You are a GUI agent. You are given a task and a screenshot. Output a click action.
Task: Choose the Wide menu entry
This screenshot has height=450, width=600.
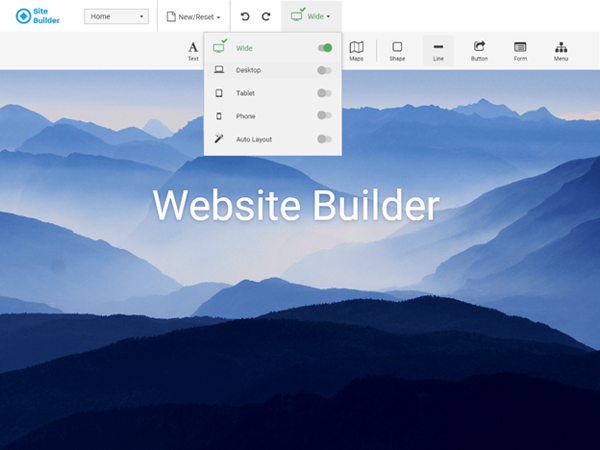273,48
